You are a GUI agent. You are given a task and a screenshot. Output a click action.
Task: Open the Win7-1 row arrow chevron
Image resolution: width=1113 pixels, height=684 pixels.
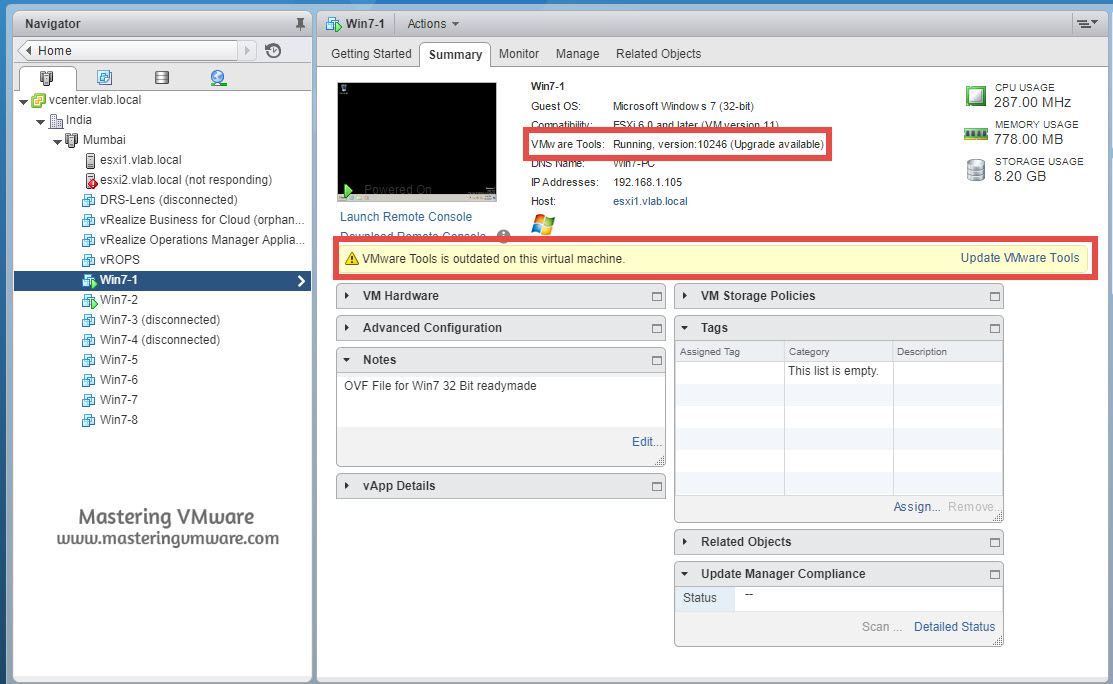(x=302, y=281)
